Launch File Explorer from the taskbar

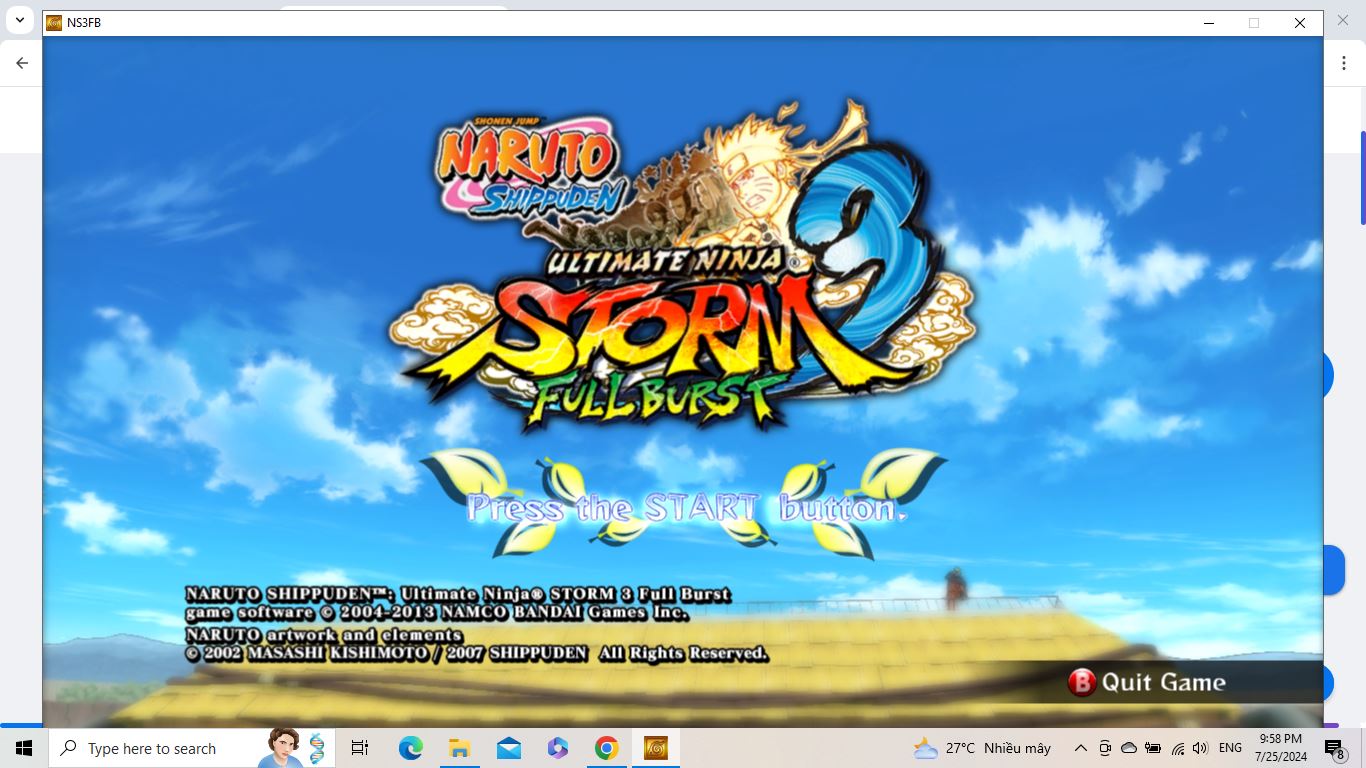click(x=459, y=748)
